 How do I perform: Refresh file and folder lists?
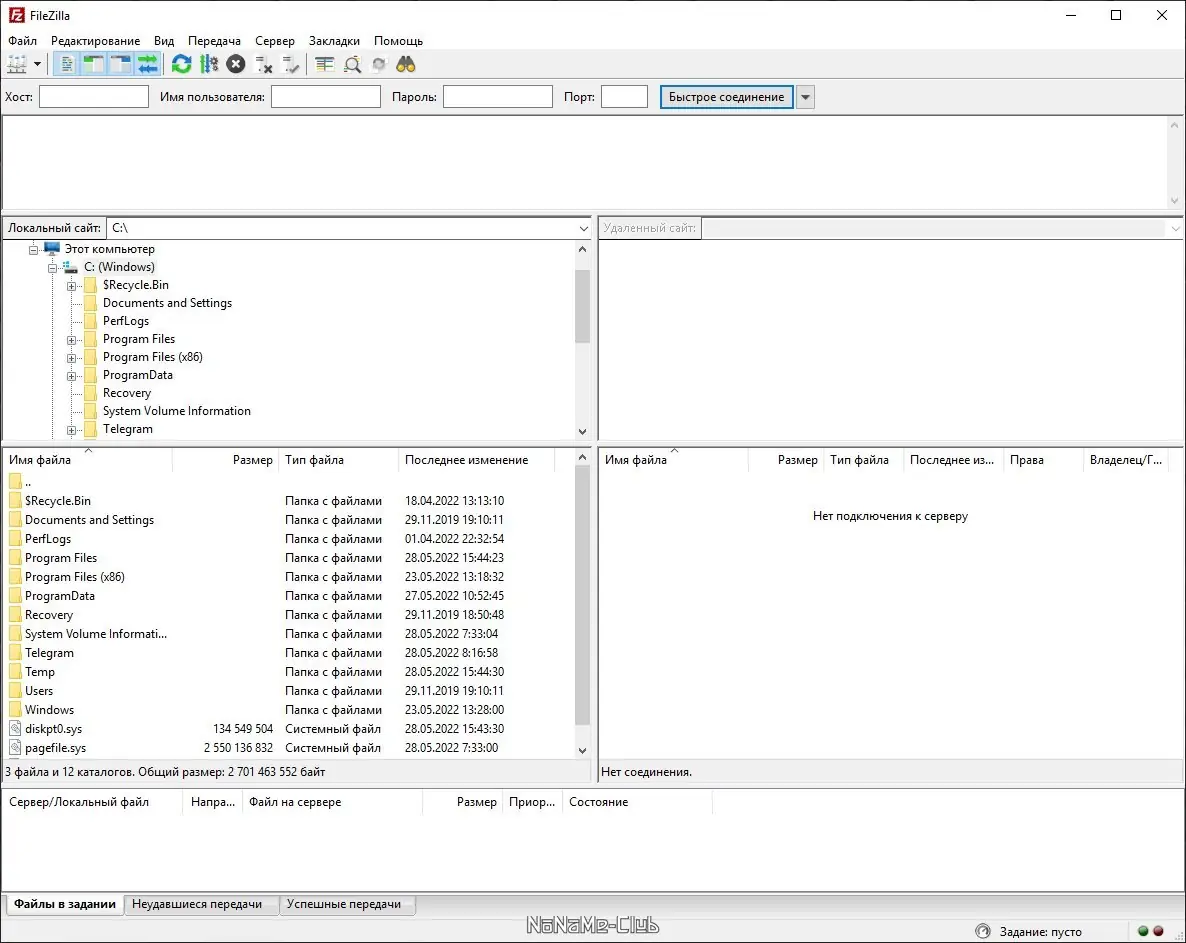coord(182,64)
